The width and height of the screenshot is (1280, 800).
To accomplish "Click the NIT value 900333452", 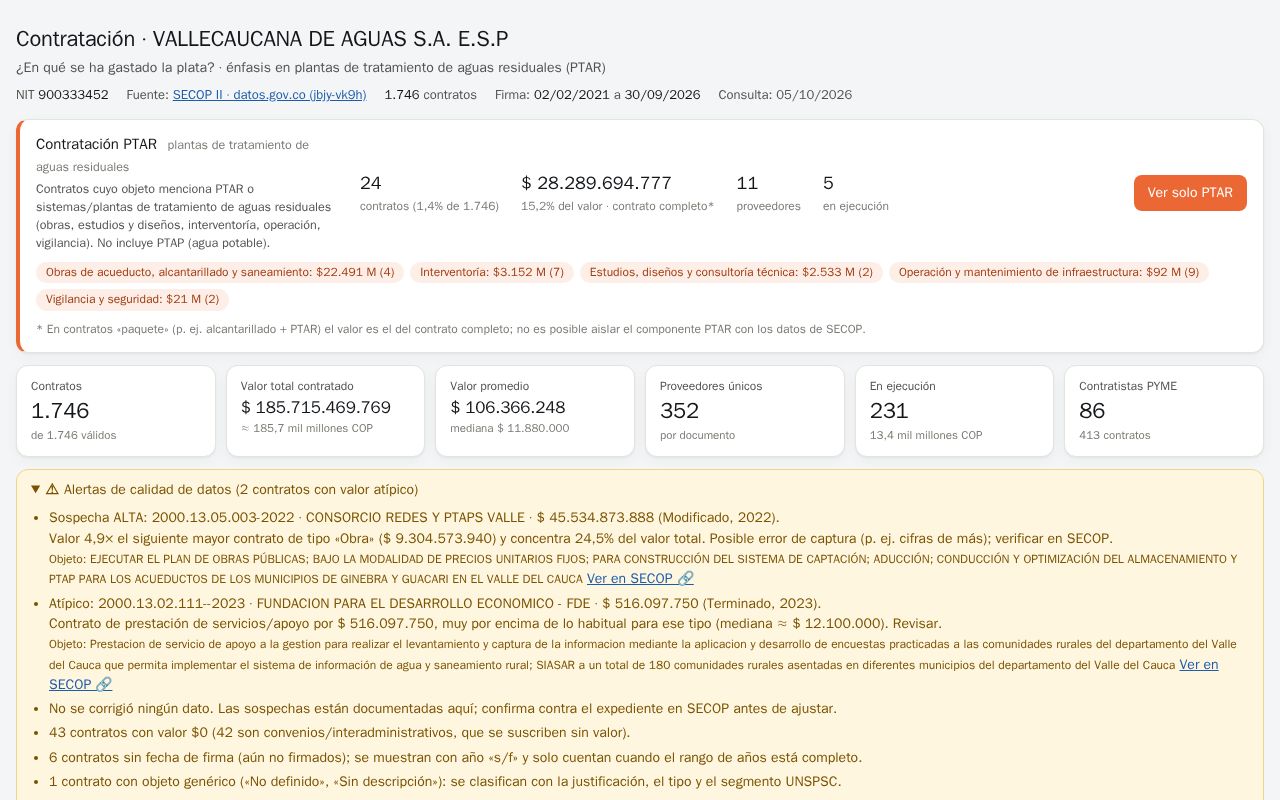I will (x=73, y=95).
